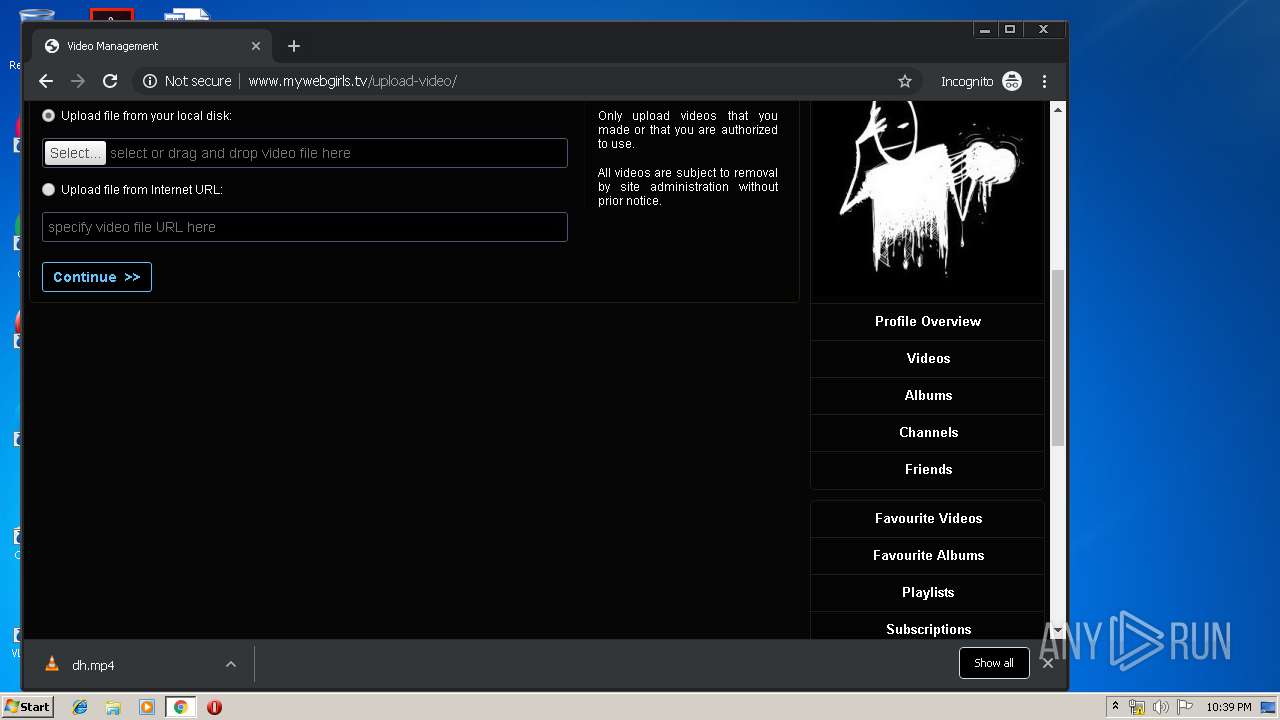Open Profile Overview in the sidebar
This screenshot has width=1280, height=720.
(x=928, y=321)
